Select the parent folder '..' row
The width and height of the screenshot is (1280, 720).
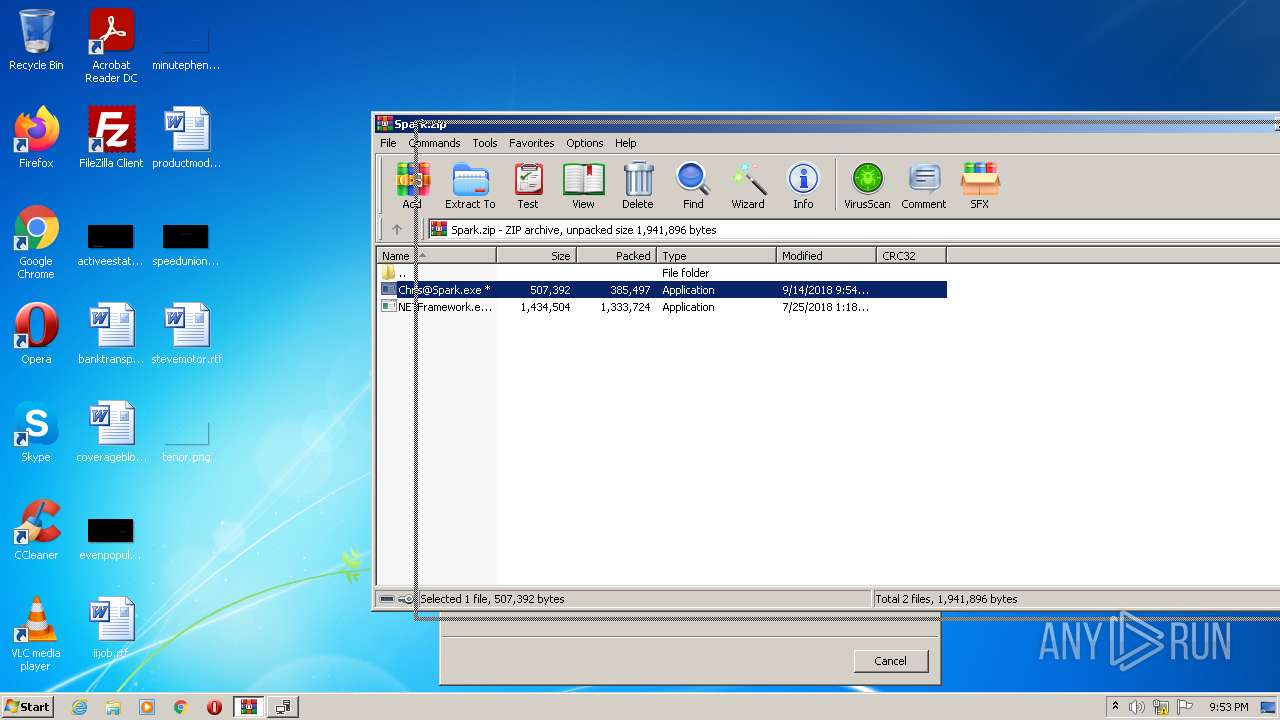coord(662,273)
